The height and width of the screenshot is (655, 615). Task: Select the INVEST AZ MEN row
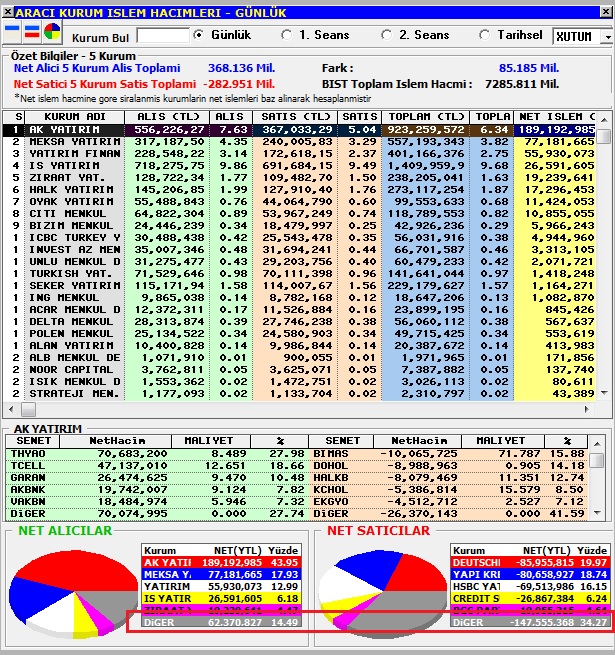point(300,250)
